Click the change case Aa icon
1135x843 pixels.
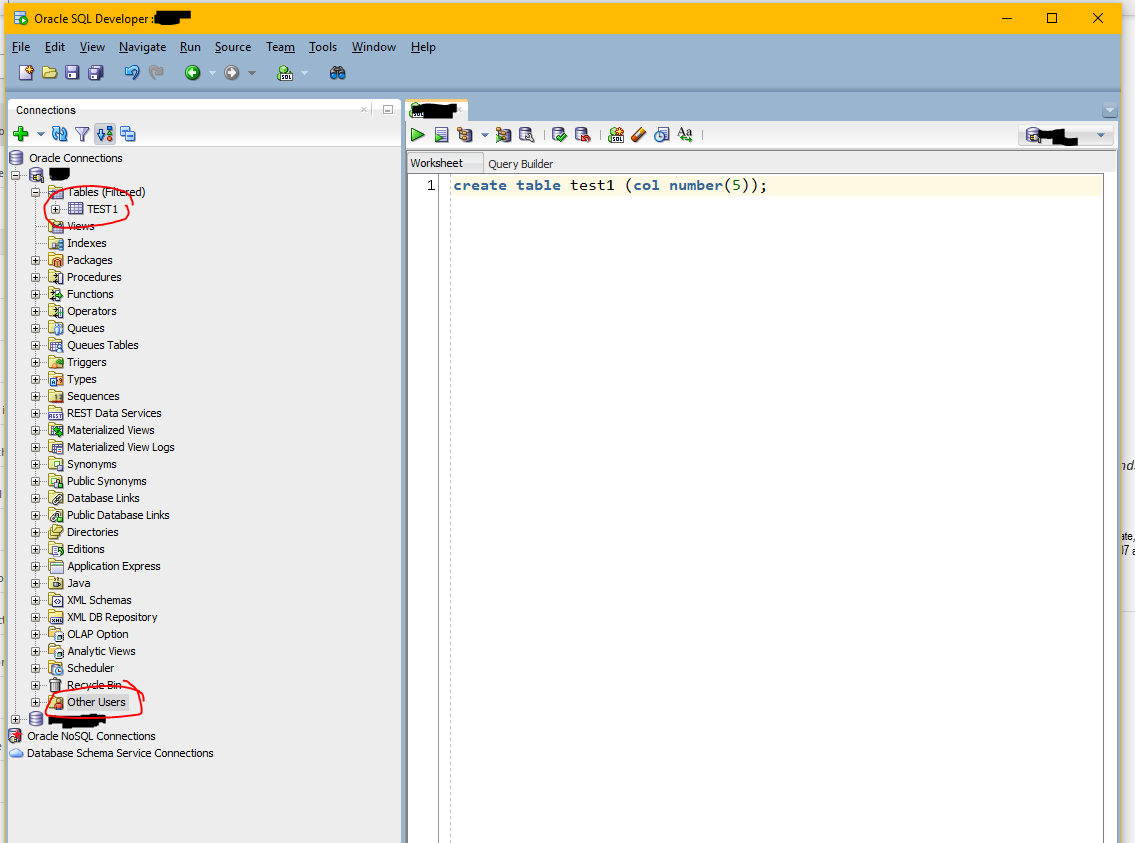click(x=685, y=135)
